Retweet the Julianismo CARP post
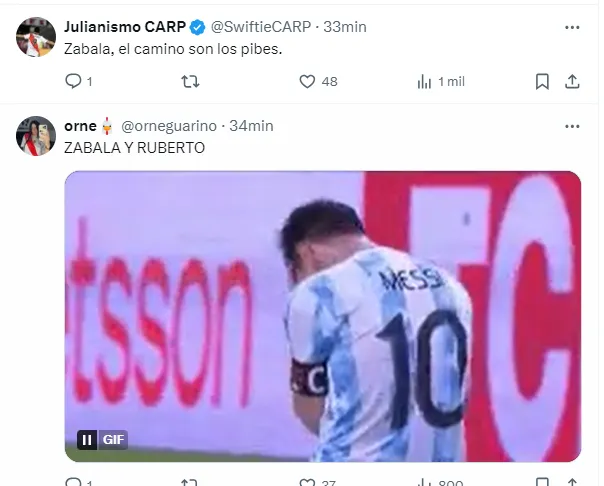Viewport: 604px width, 486px height. pyautogui.click(x=190, y=82)
